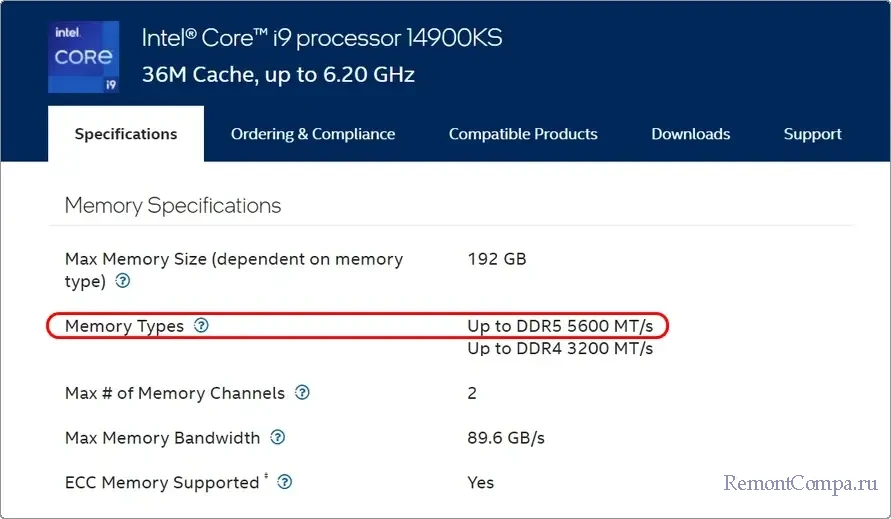Screen dimensions: 891x519
Task: Open help icon next to Max Memory Size
Action: pyautogui.click(x=123, y=282)
